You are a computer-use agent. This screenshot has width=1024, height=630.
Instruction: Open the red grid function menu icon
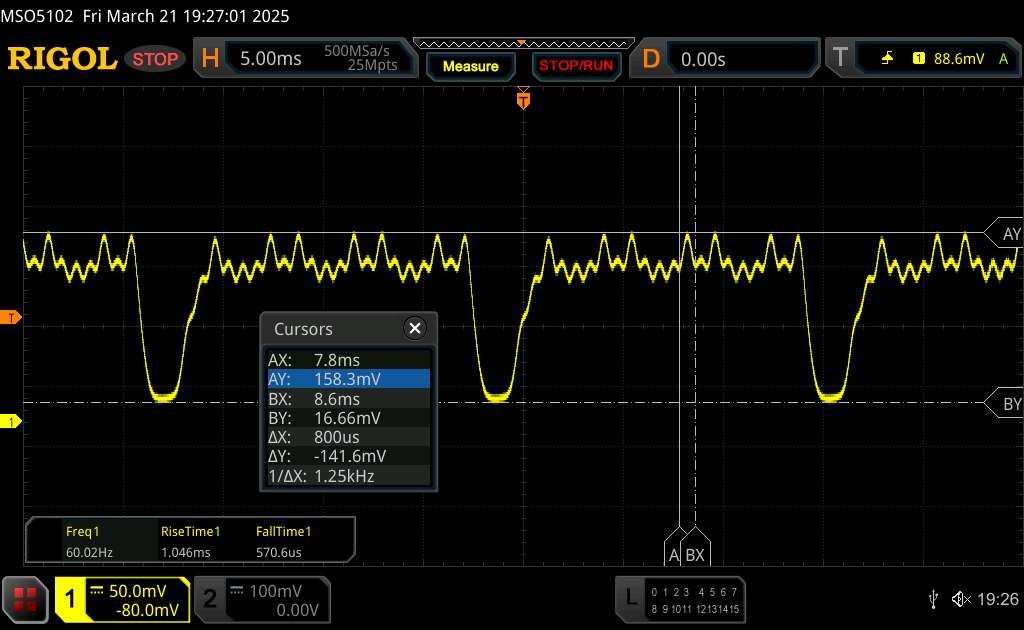click(x=25, y=599)
